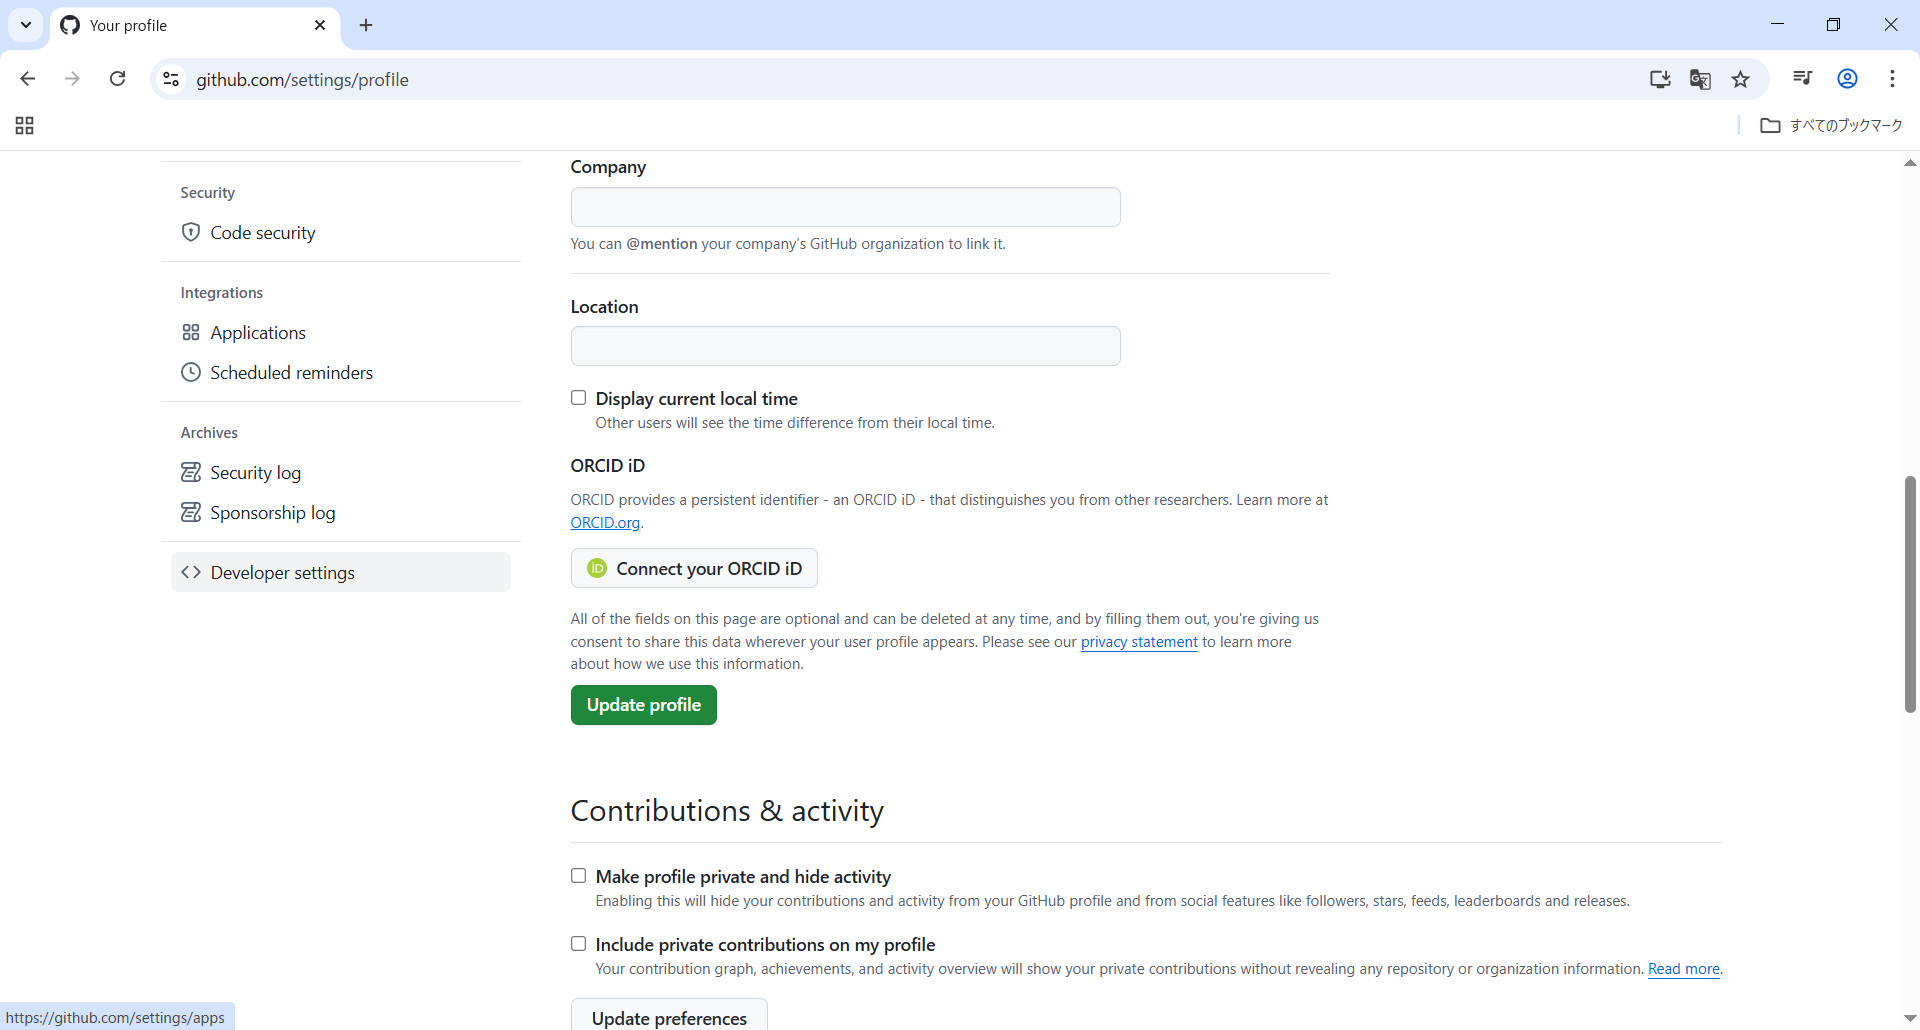Click the Sponsorship log icon

(x=190, y=512)
